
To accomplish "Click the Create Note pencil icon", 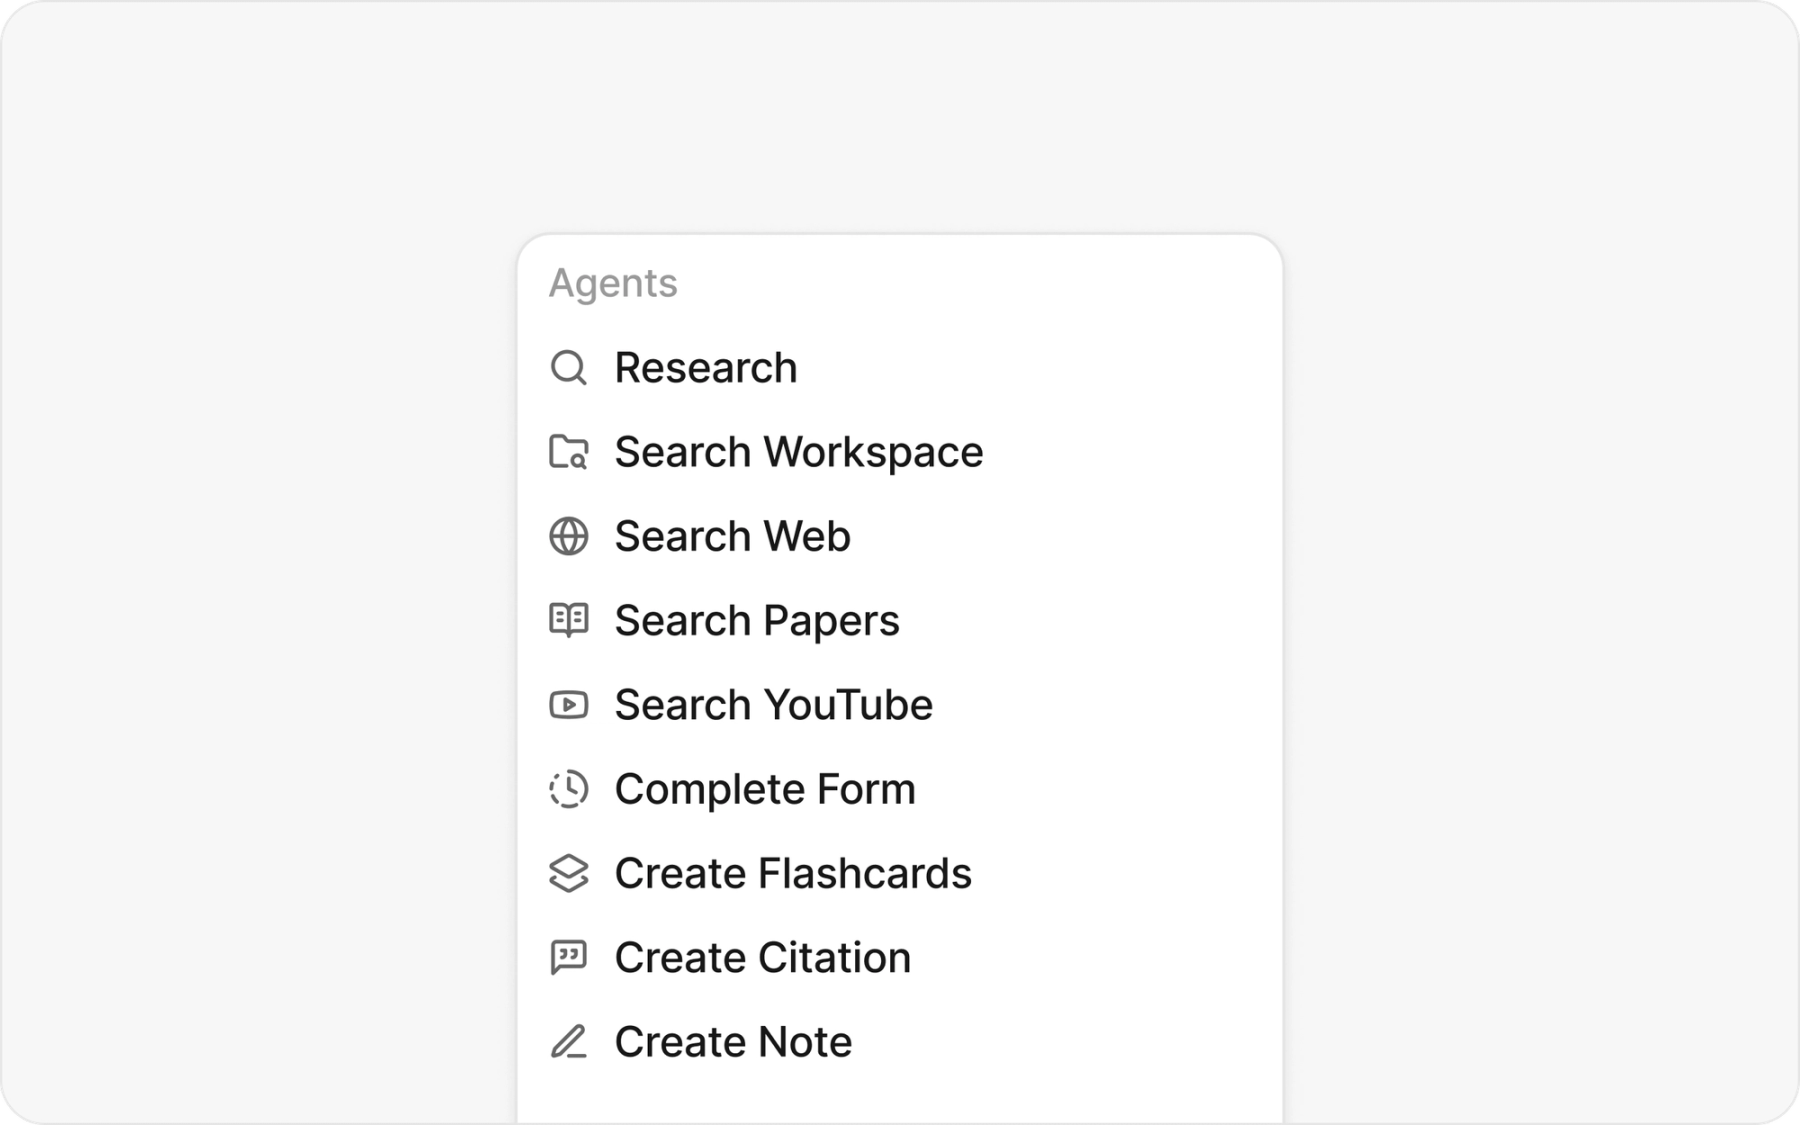I will click(x=568, y=1042).
